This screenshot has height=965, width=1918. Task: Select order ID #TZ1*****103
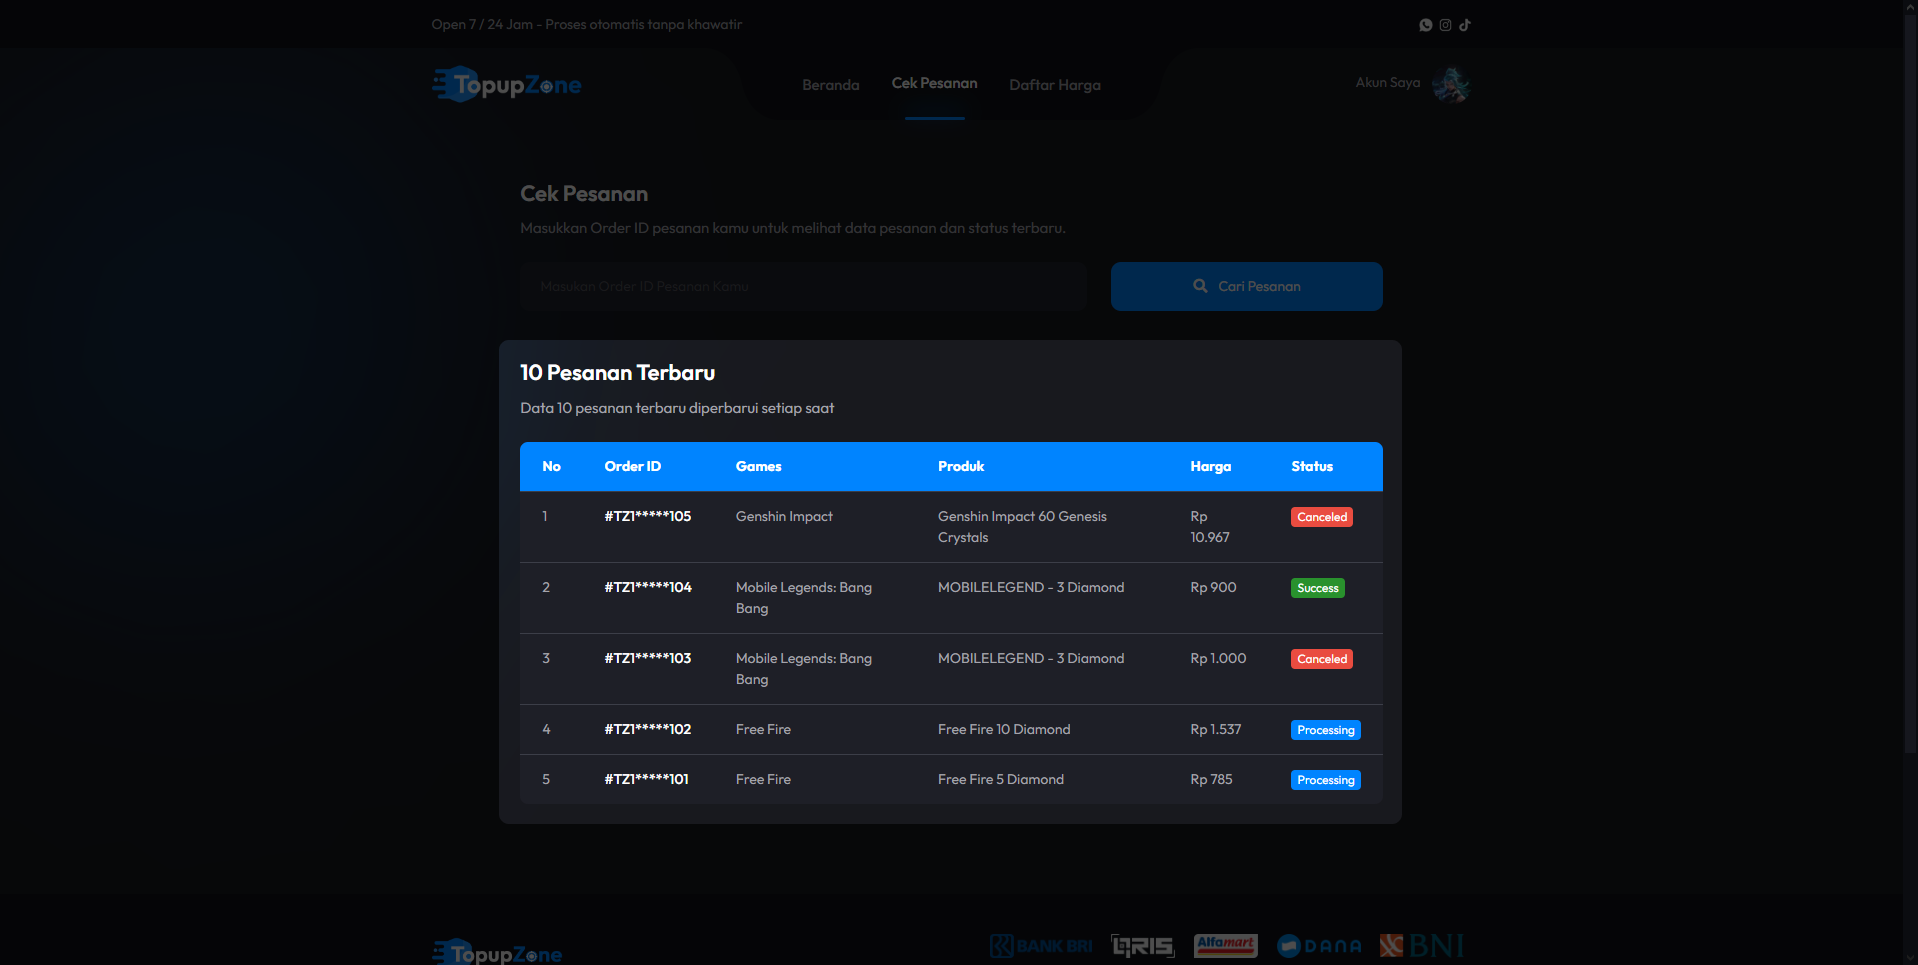(648, 659)
